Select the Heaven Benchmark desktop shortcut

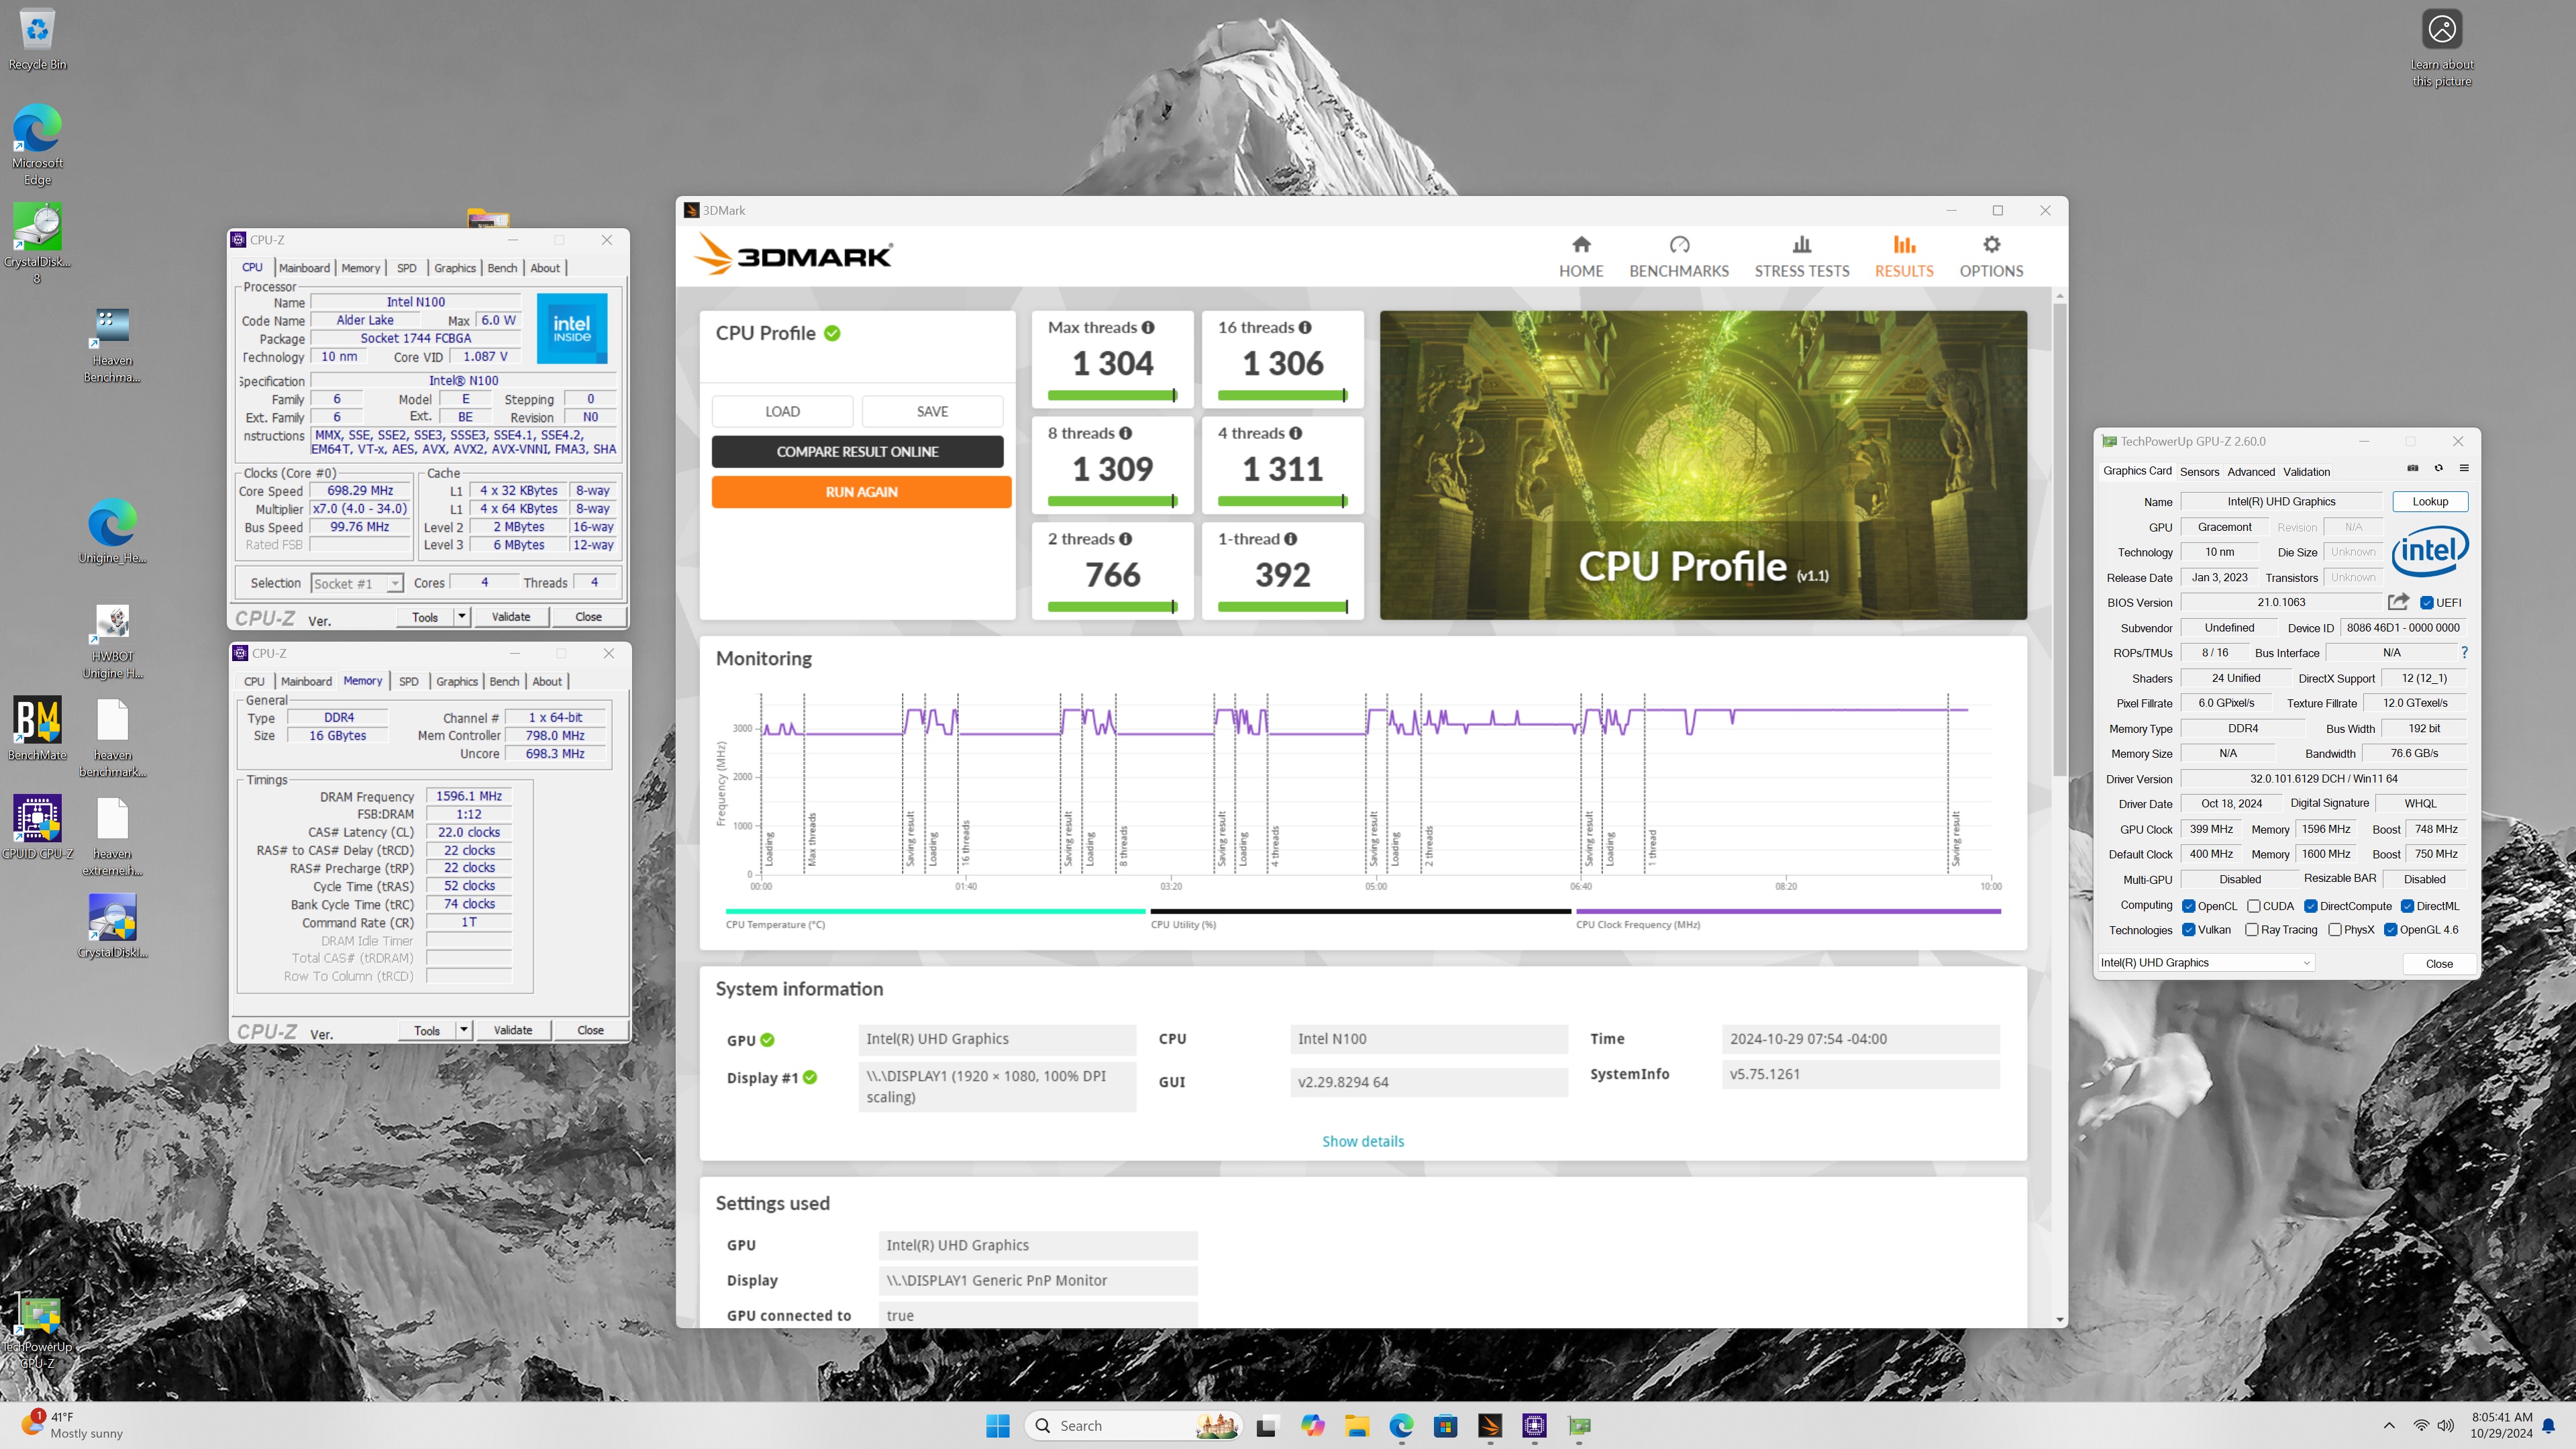coord(112,345)
